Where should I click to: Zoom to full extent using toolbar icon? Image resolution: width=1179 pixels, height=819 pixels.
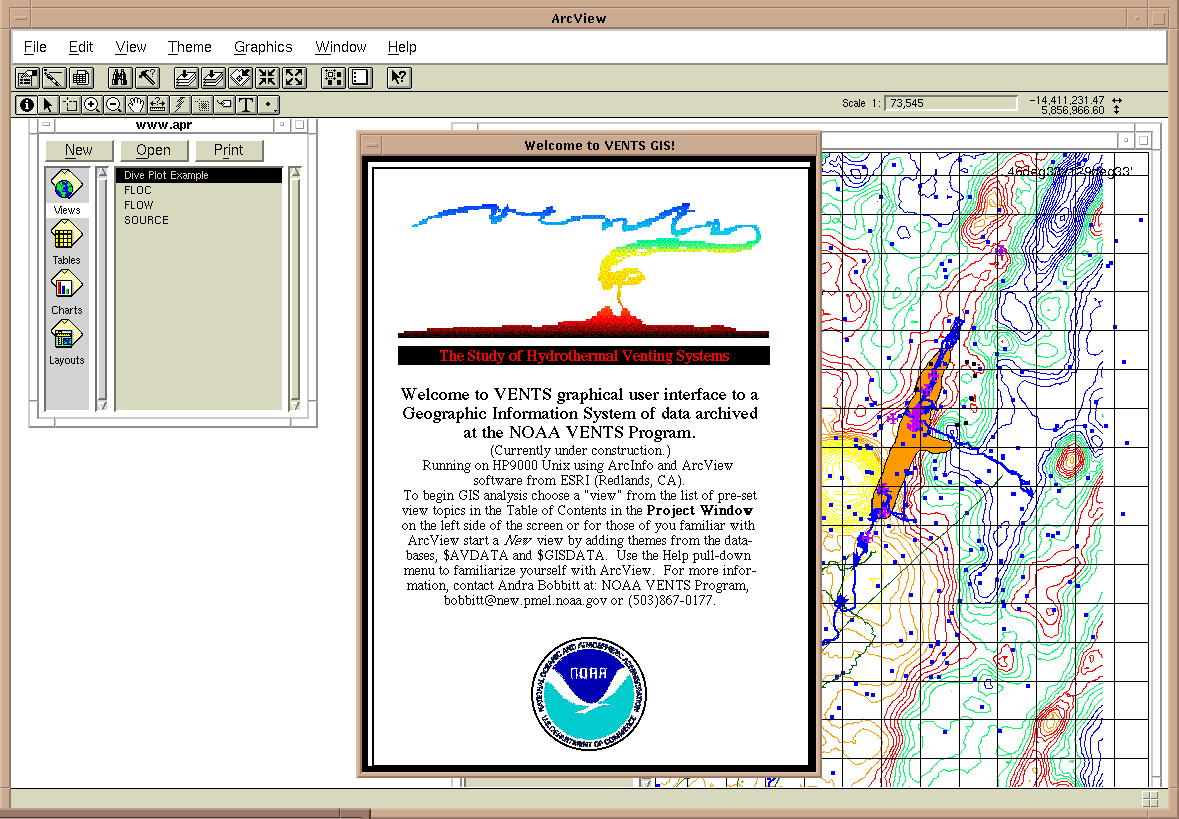coord(186,77)
